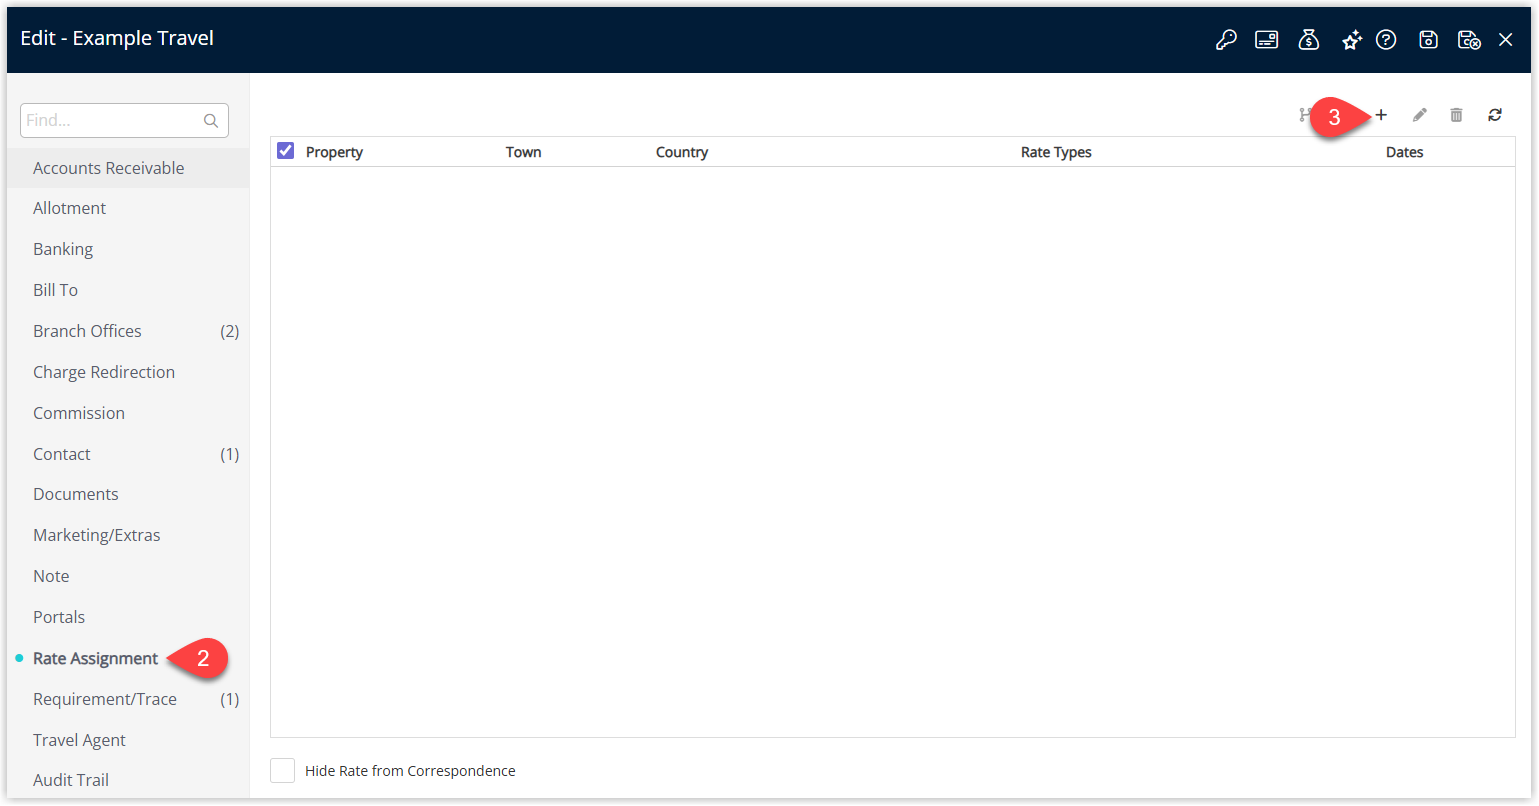
Task: Sort by the Dates column header
Action: pyautogui.click(x=1404, y=152)
